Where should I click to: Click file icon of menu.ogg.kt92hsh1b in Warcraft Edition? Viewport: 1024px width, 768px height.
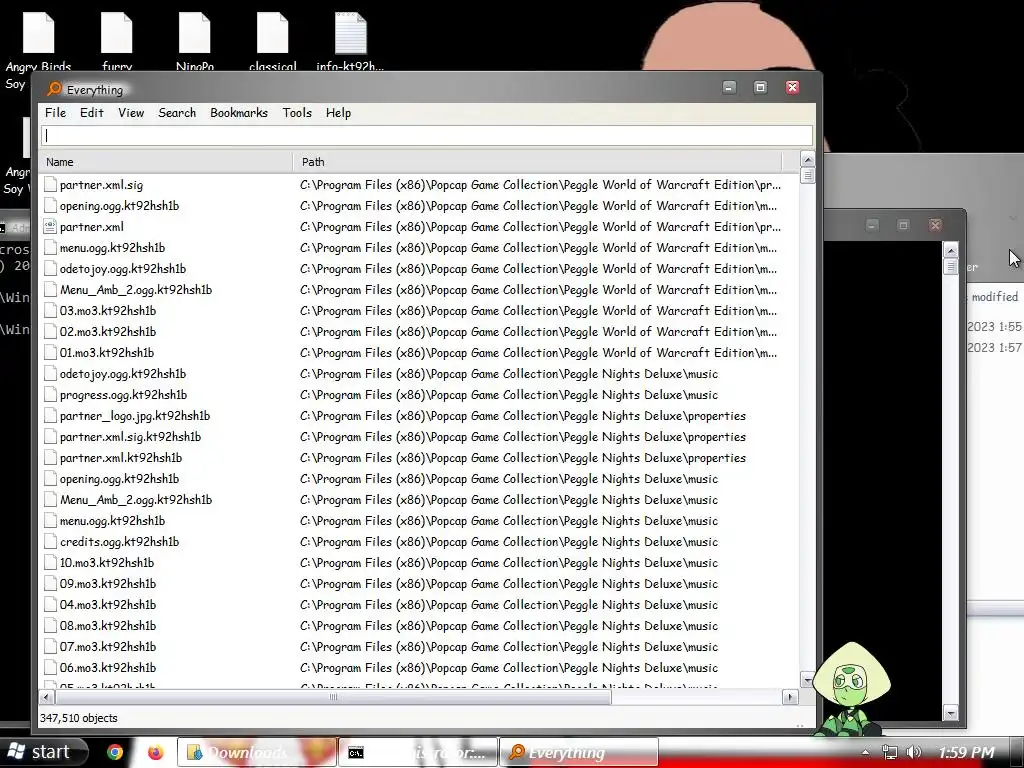coord(50,248)
